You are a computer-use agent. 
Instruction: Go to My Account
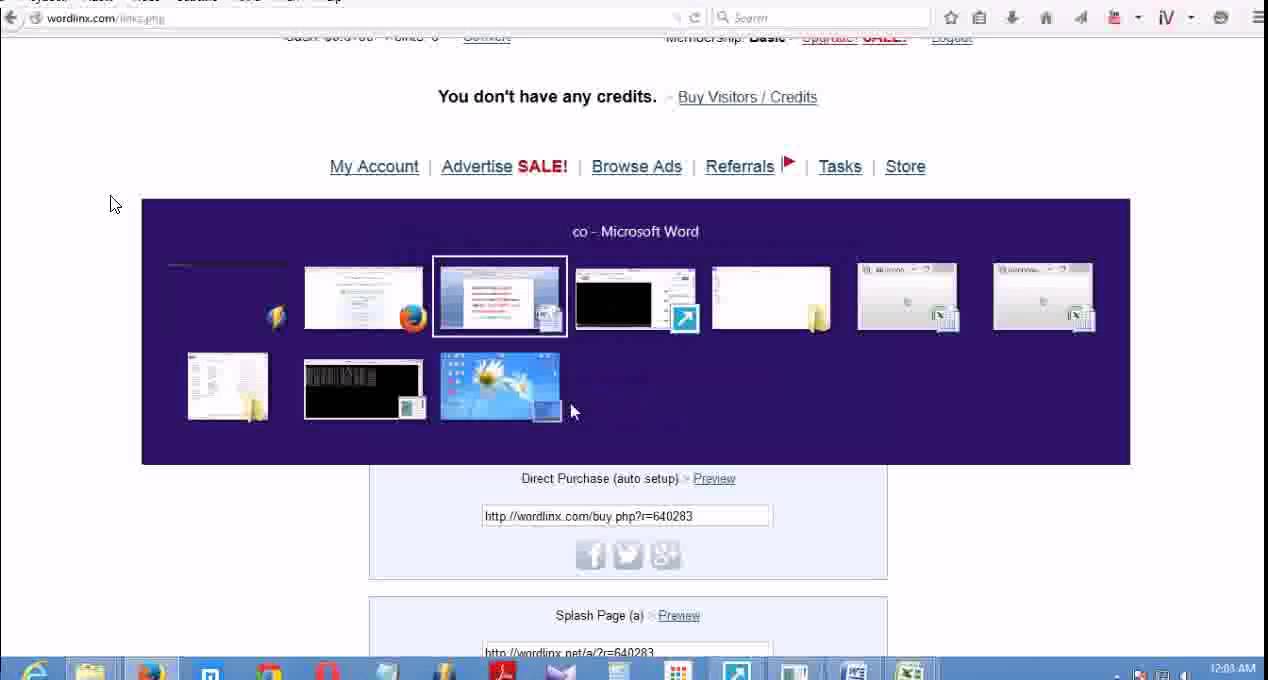click(x=374, y=167)
